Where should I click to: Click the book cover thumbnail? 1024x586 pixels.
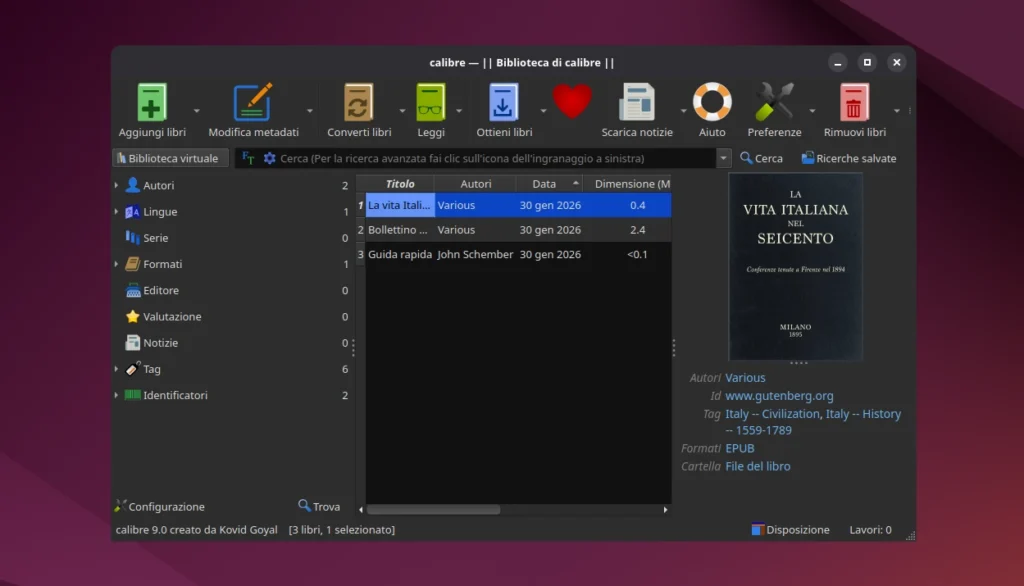click(x=796, y=266)
